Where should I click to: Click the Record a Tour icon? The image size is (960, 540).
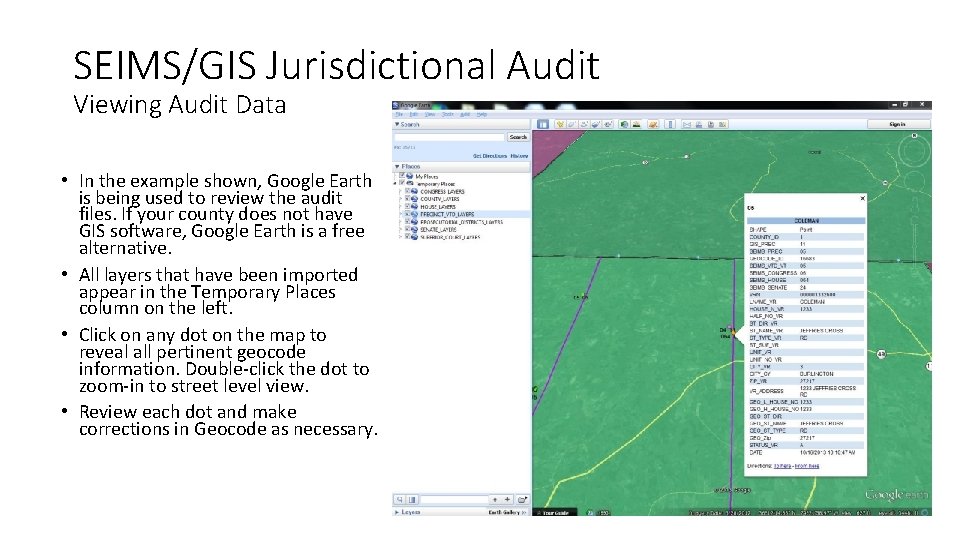[608, 124]
